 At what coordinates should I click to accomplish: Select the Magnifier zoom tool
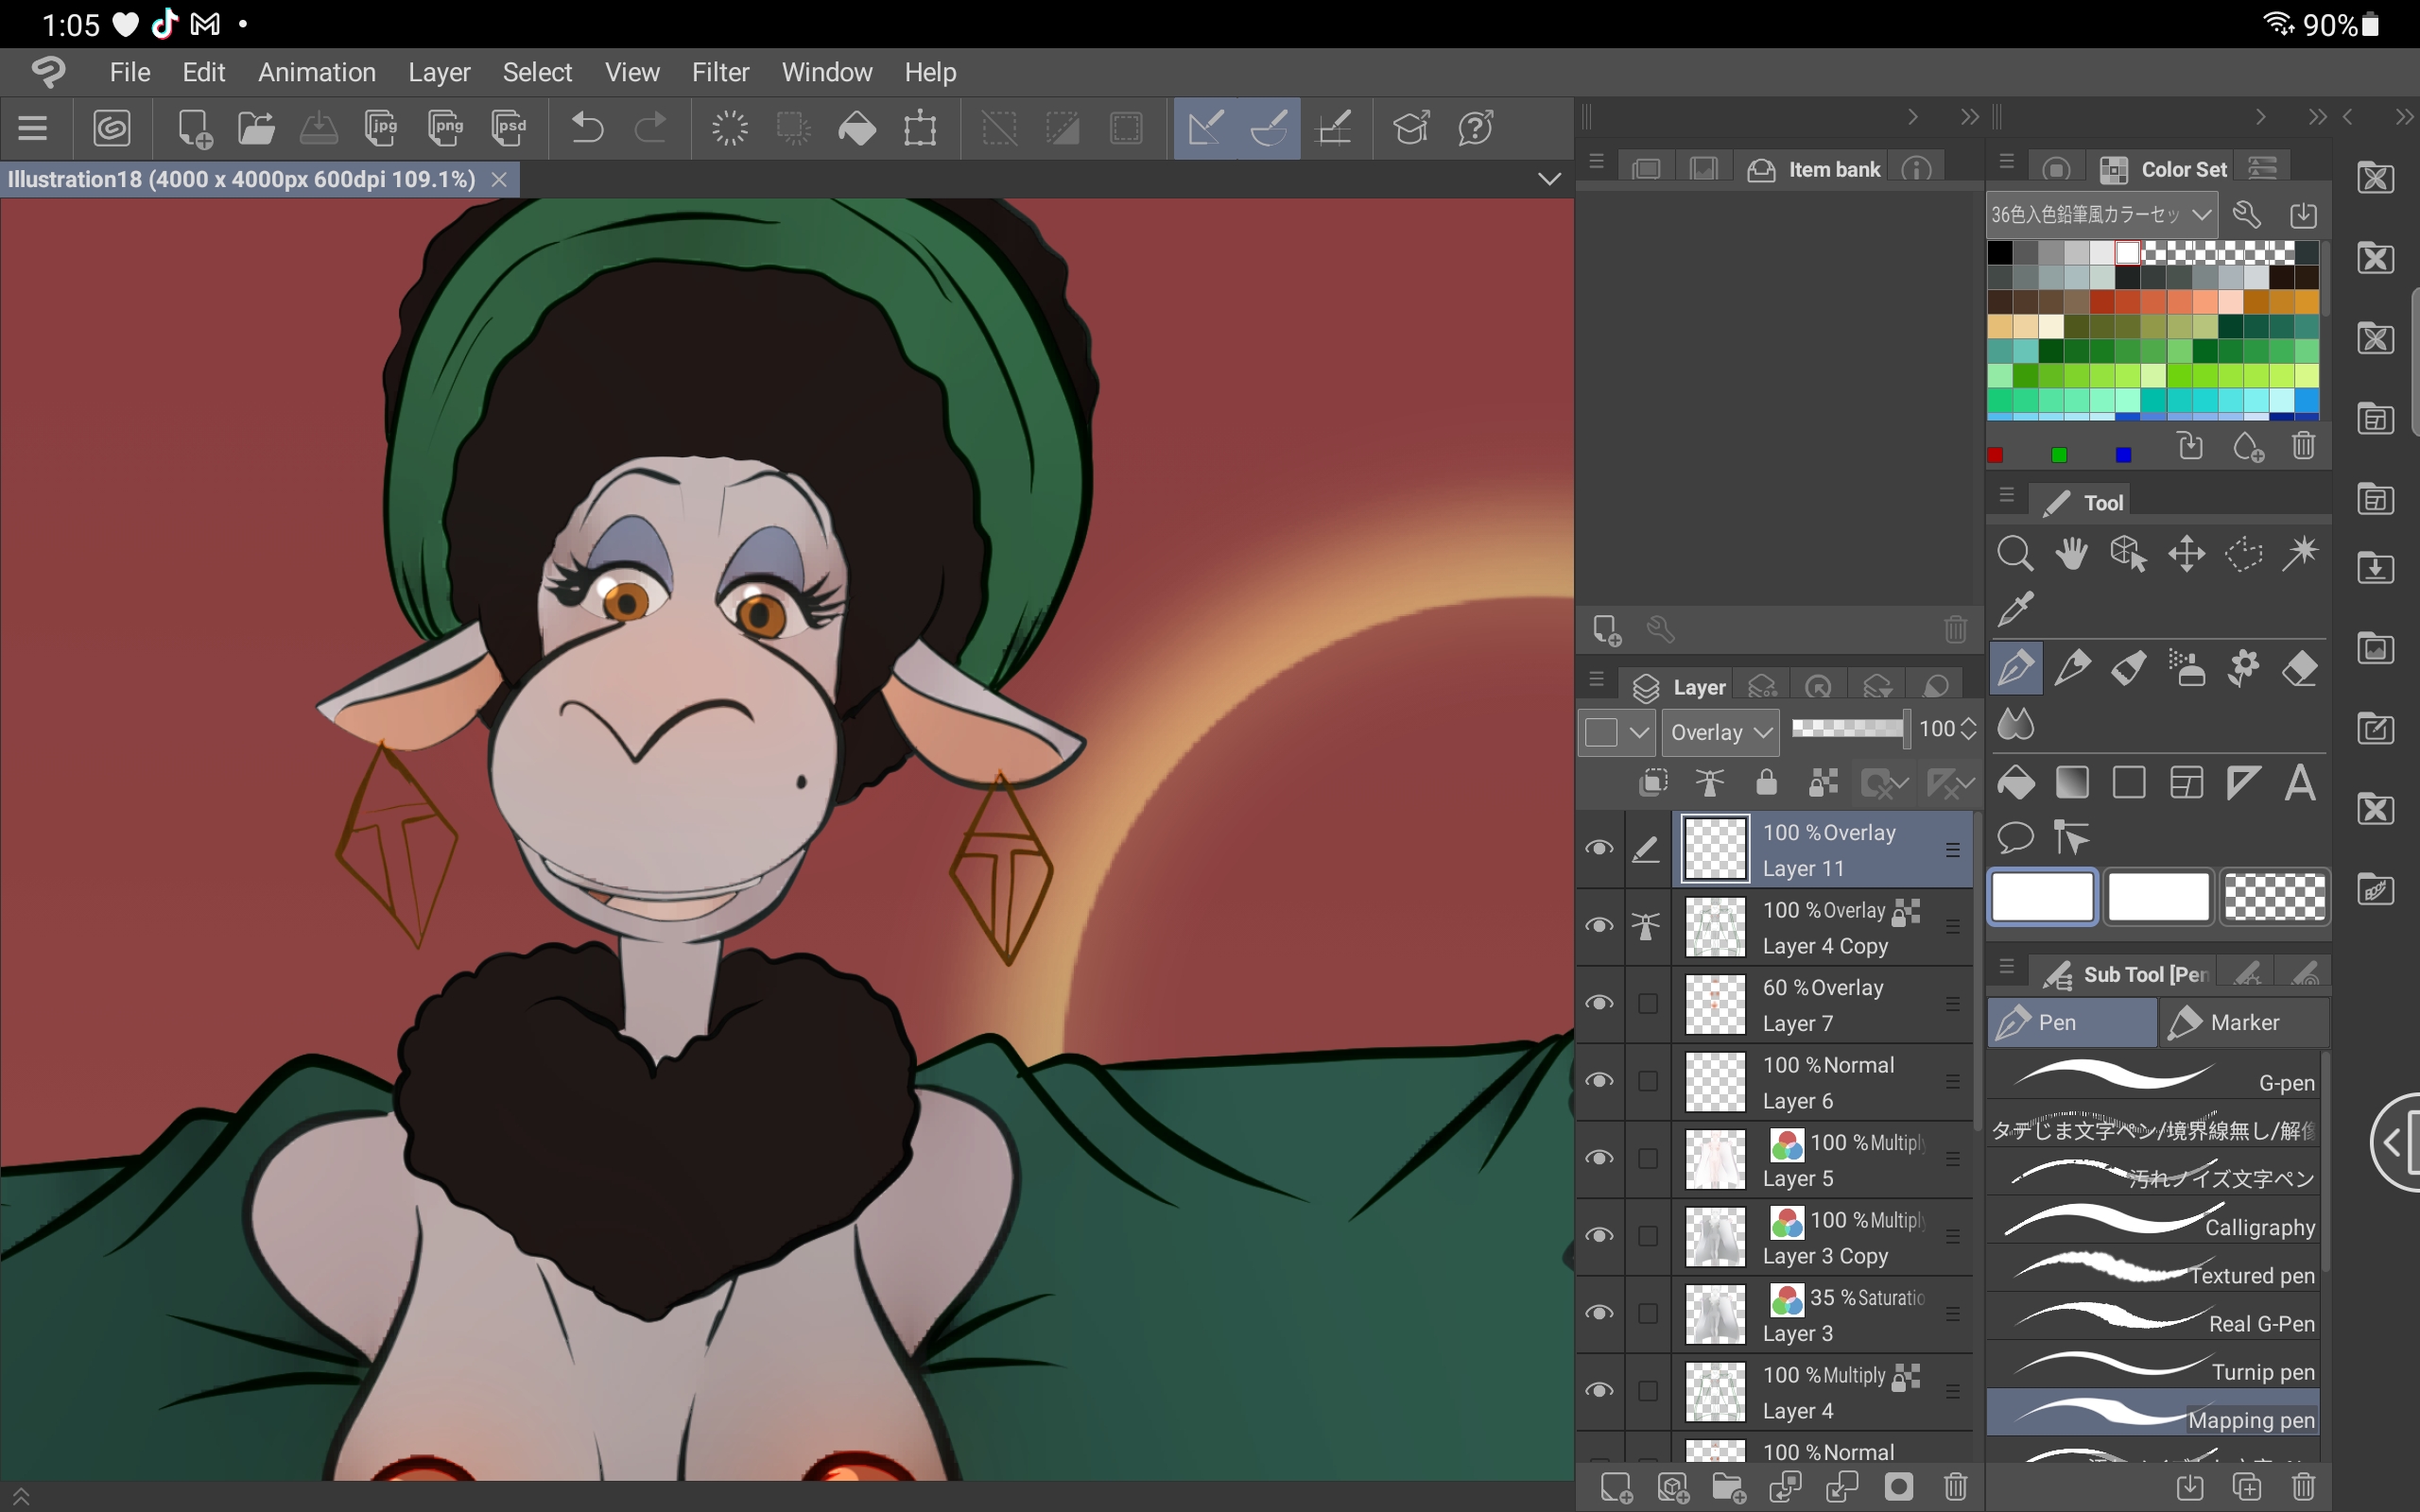[2015, 553]
